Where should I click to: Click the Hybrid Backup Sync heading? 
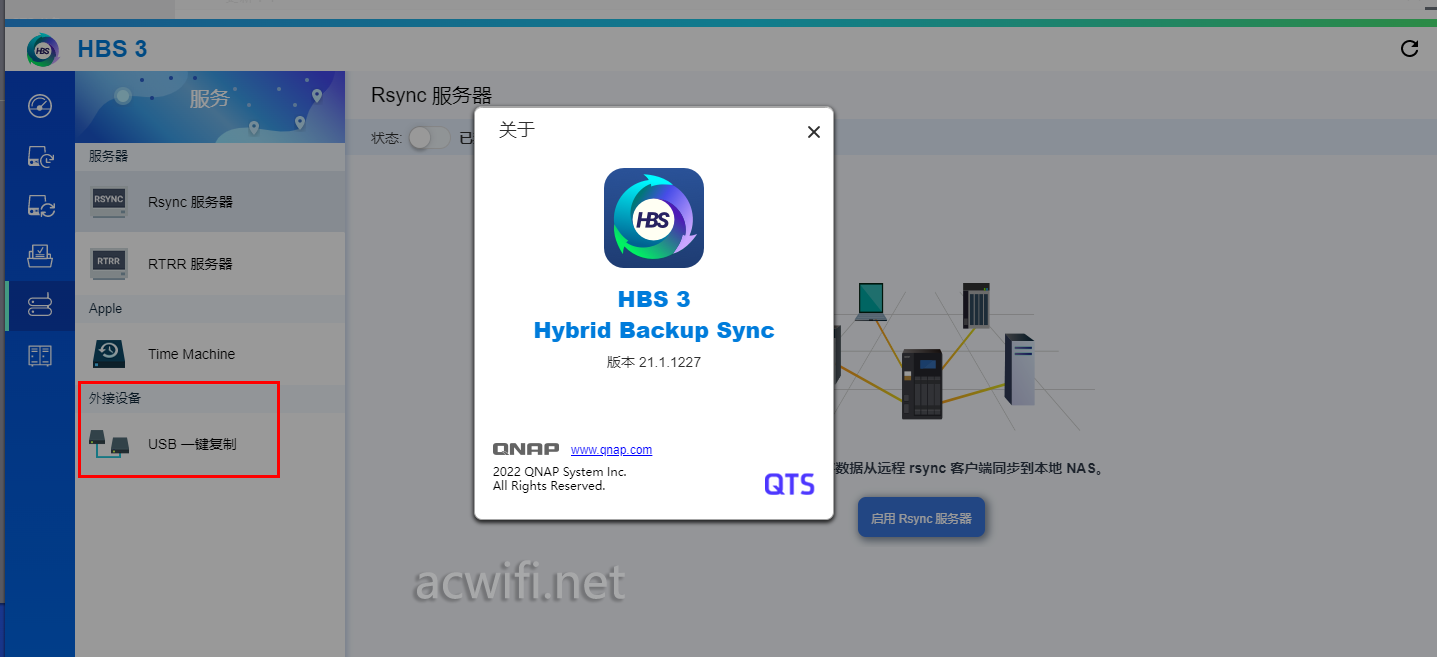654,331
